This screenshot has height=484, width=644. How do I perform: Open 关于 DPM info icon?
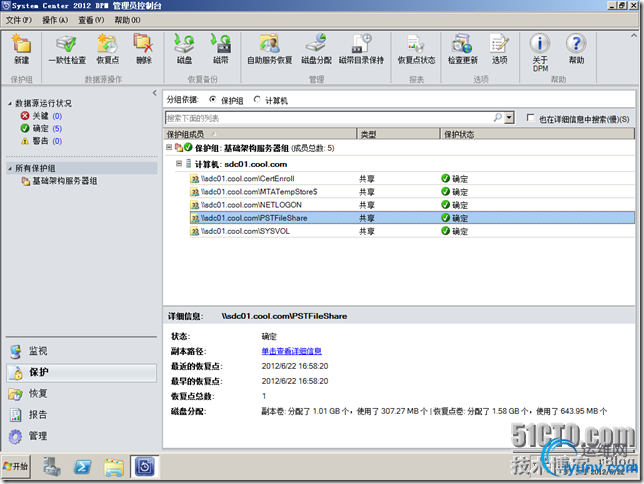[x=540, y=52]
